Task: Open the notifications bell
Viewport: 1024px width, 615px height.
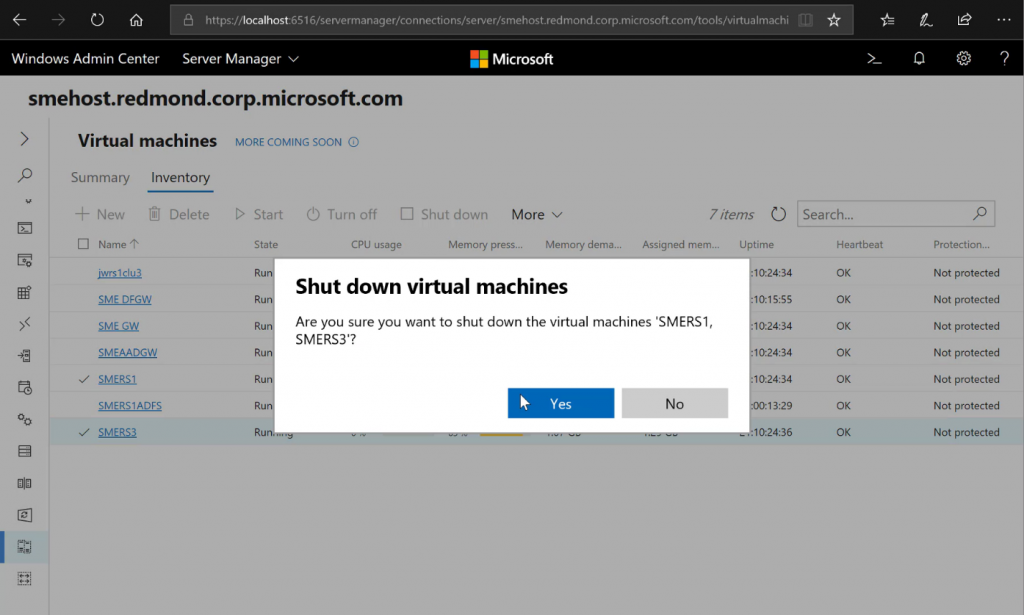Action: pyautogui.click(x=919, y=58)
